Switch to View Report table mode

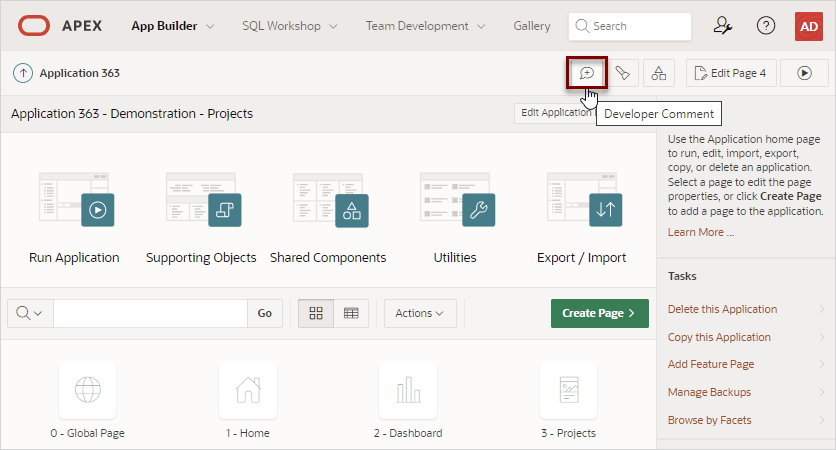(x=351, y=313)
